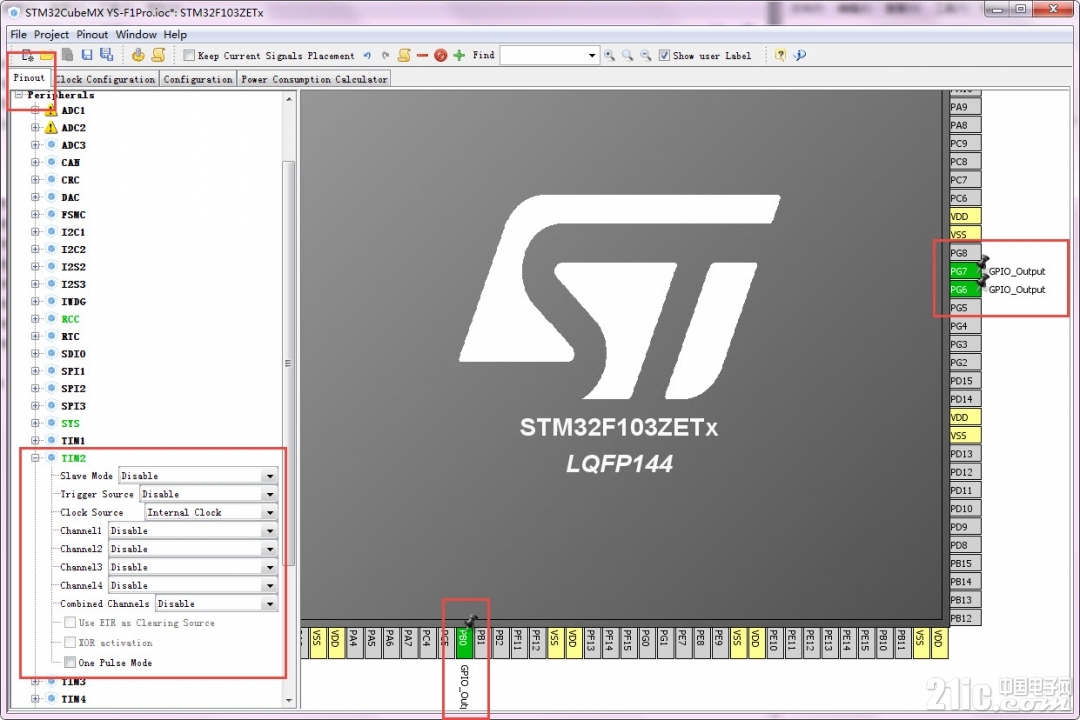The width and height of the screenshot is (1080, 720).
Task: Click the peripherals tree vertical scrollbar
Action: pos(289,363)
